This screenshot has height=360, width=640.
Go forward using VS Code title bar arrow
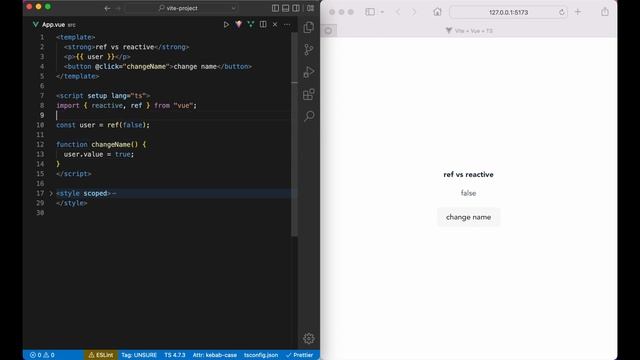pyautogui.click(x=118, y=8)
